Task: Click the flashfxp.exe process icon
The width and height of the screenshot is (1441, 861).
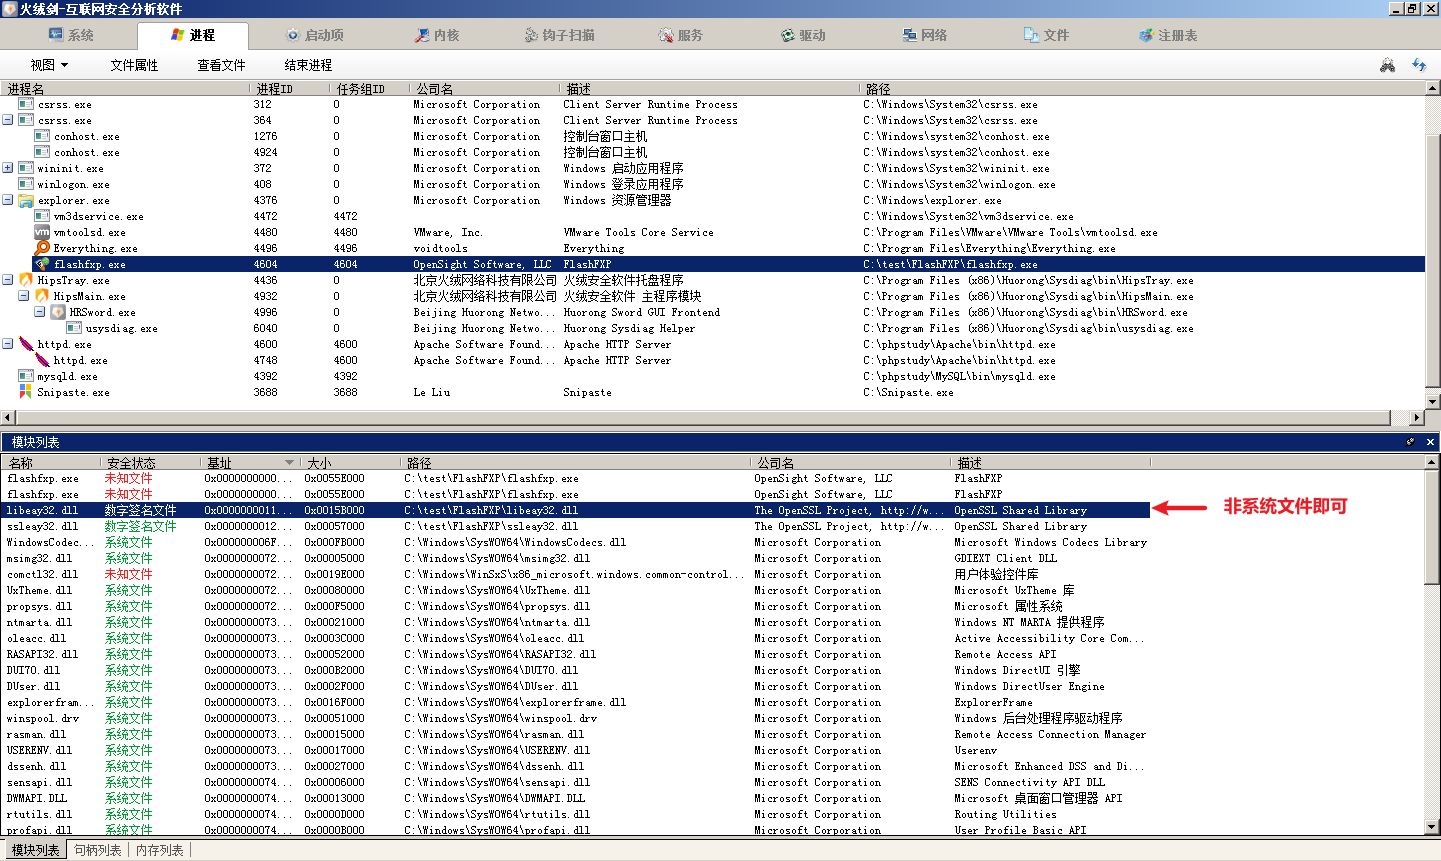Action: point(42,264)
